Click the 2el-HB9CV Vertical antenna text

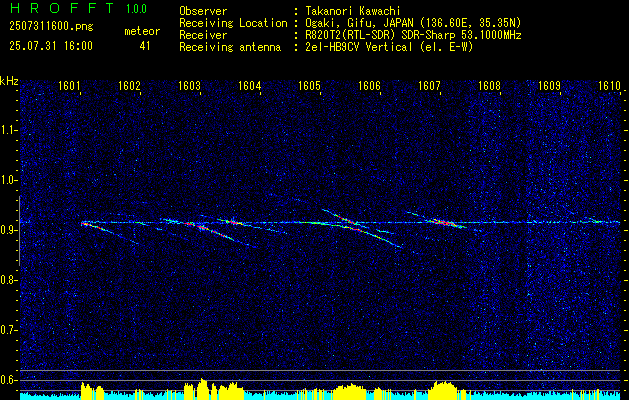point(389,47)
